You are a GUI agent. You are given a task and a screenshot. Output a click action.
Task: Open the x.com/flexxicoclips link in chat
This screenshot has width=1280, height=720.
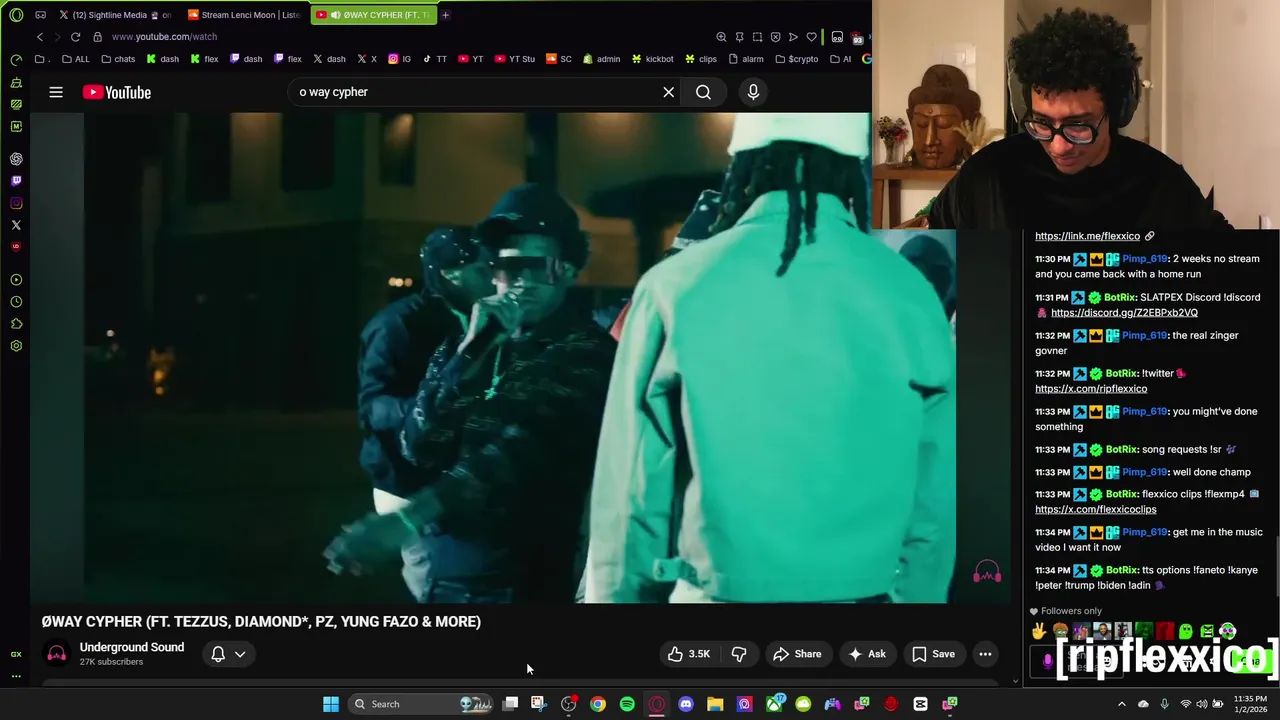point(1095,509)
